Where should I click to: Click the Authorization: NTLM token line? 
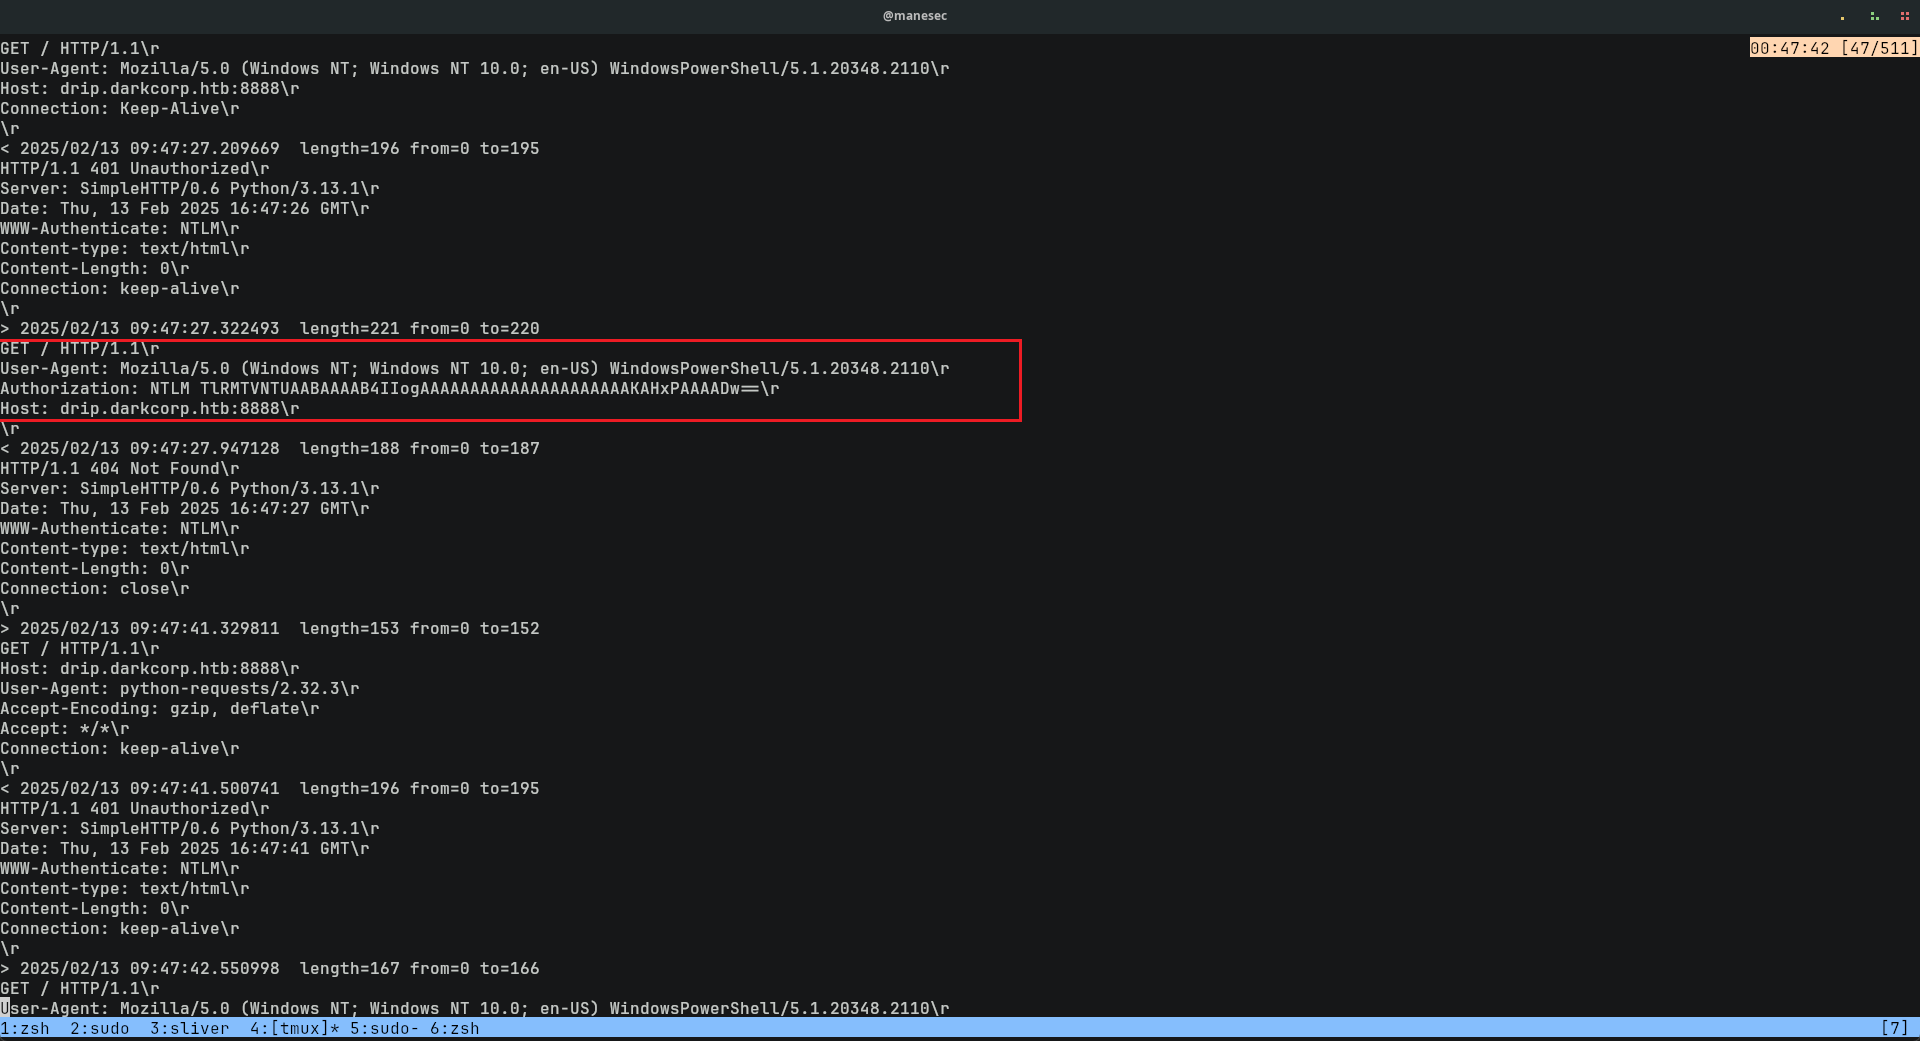(389, 389)
